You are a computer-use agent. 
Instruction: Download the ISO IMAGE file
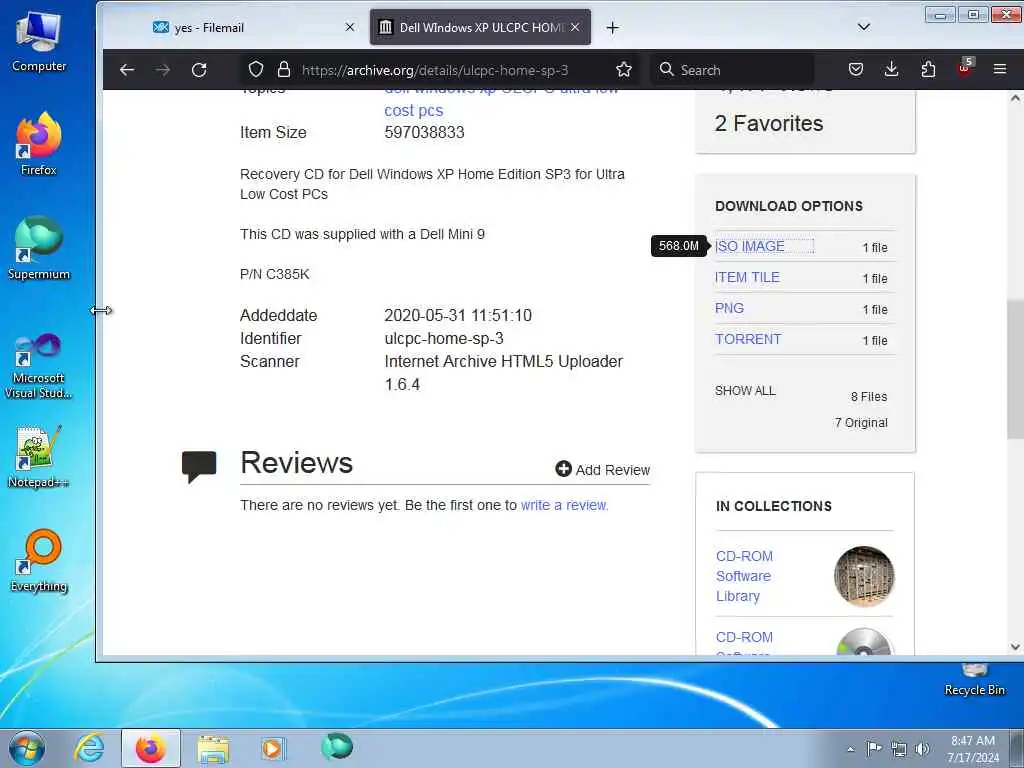pos(750,246)
